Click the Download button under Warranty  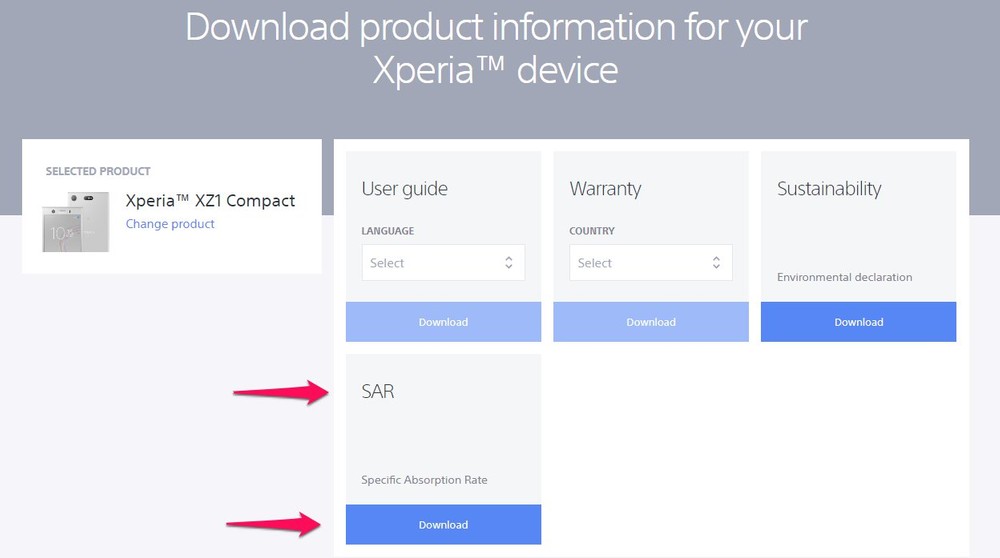(x=651, y=322)
